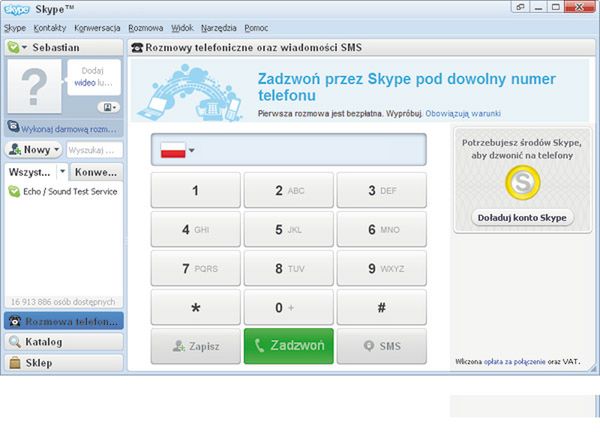The height and width of the screenshot is (440, 600).
Task: Tap the asterisk key on keypad
Action: (x=196, y=307)
